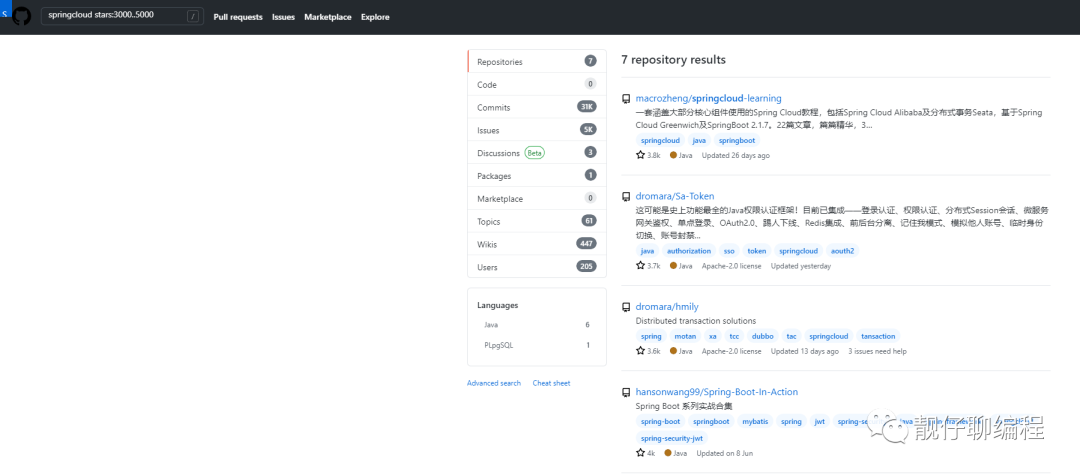
Task: Click repo icon beside hansonwang99/Spring-Boot-In-Action
Action: pos(626,392)
